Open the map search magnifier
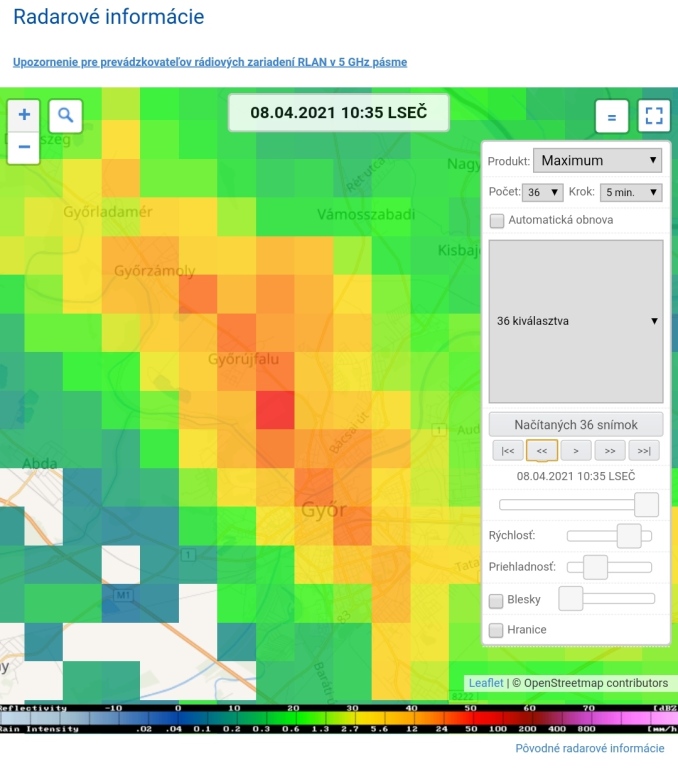678x768 pixels. click(65, 115)
